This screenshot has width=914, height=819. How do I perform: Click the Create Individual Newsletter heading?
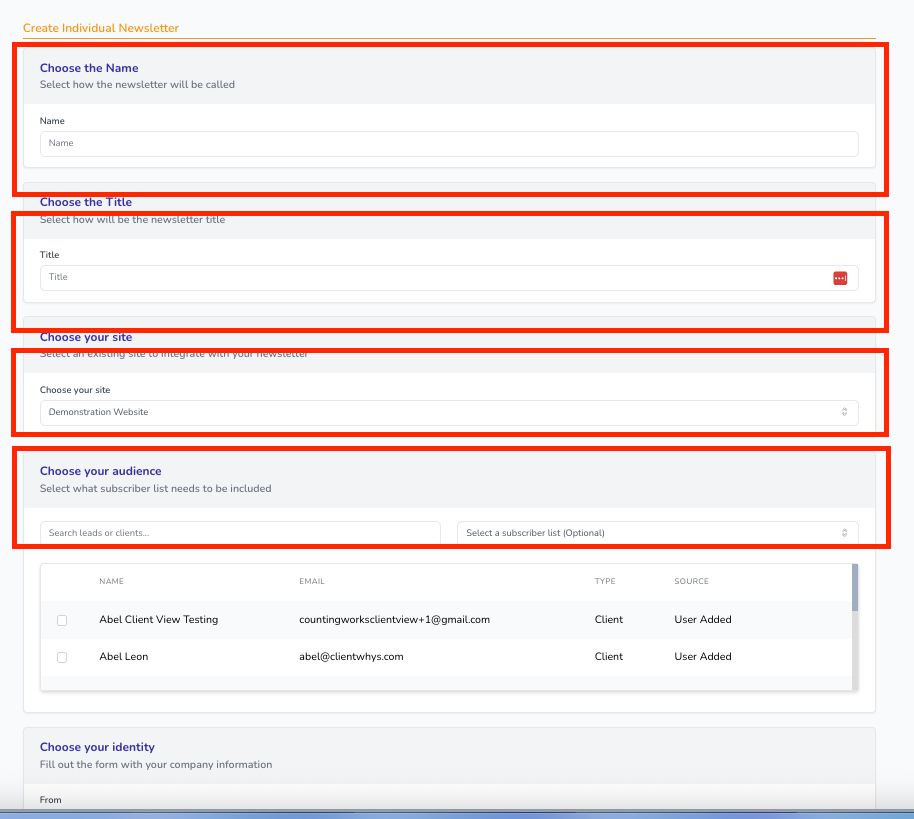(x=101, y=28)
